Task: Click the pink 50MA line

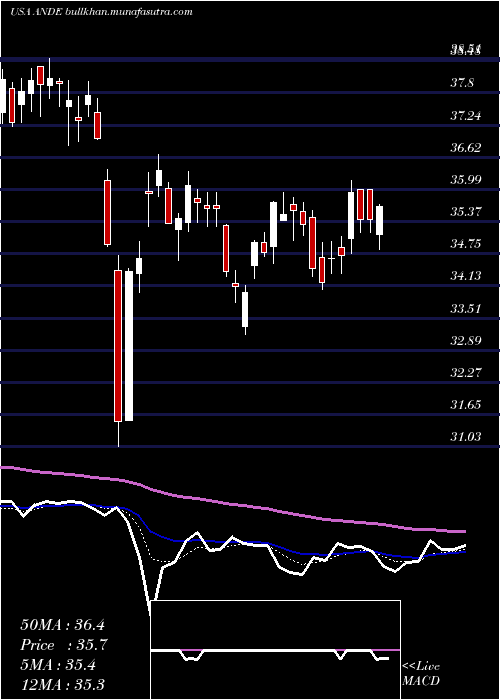Action: click(232, 504)
